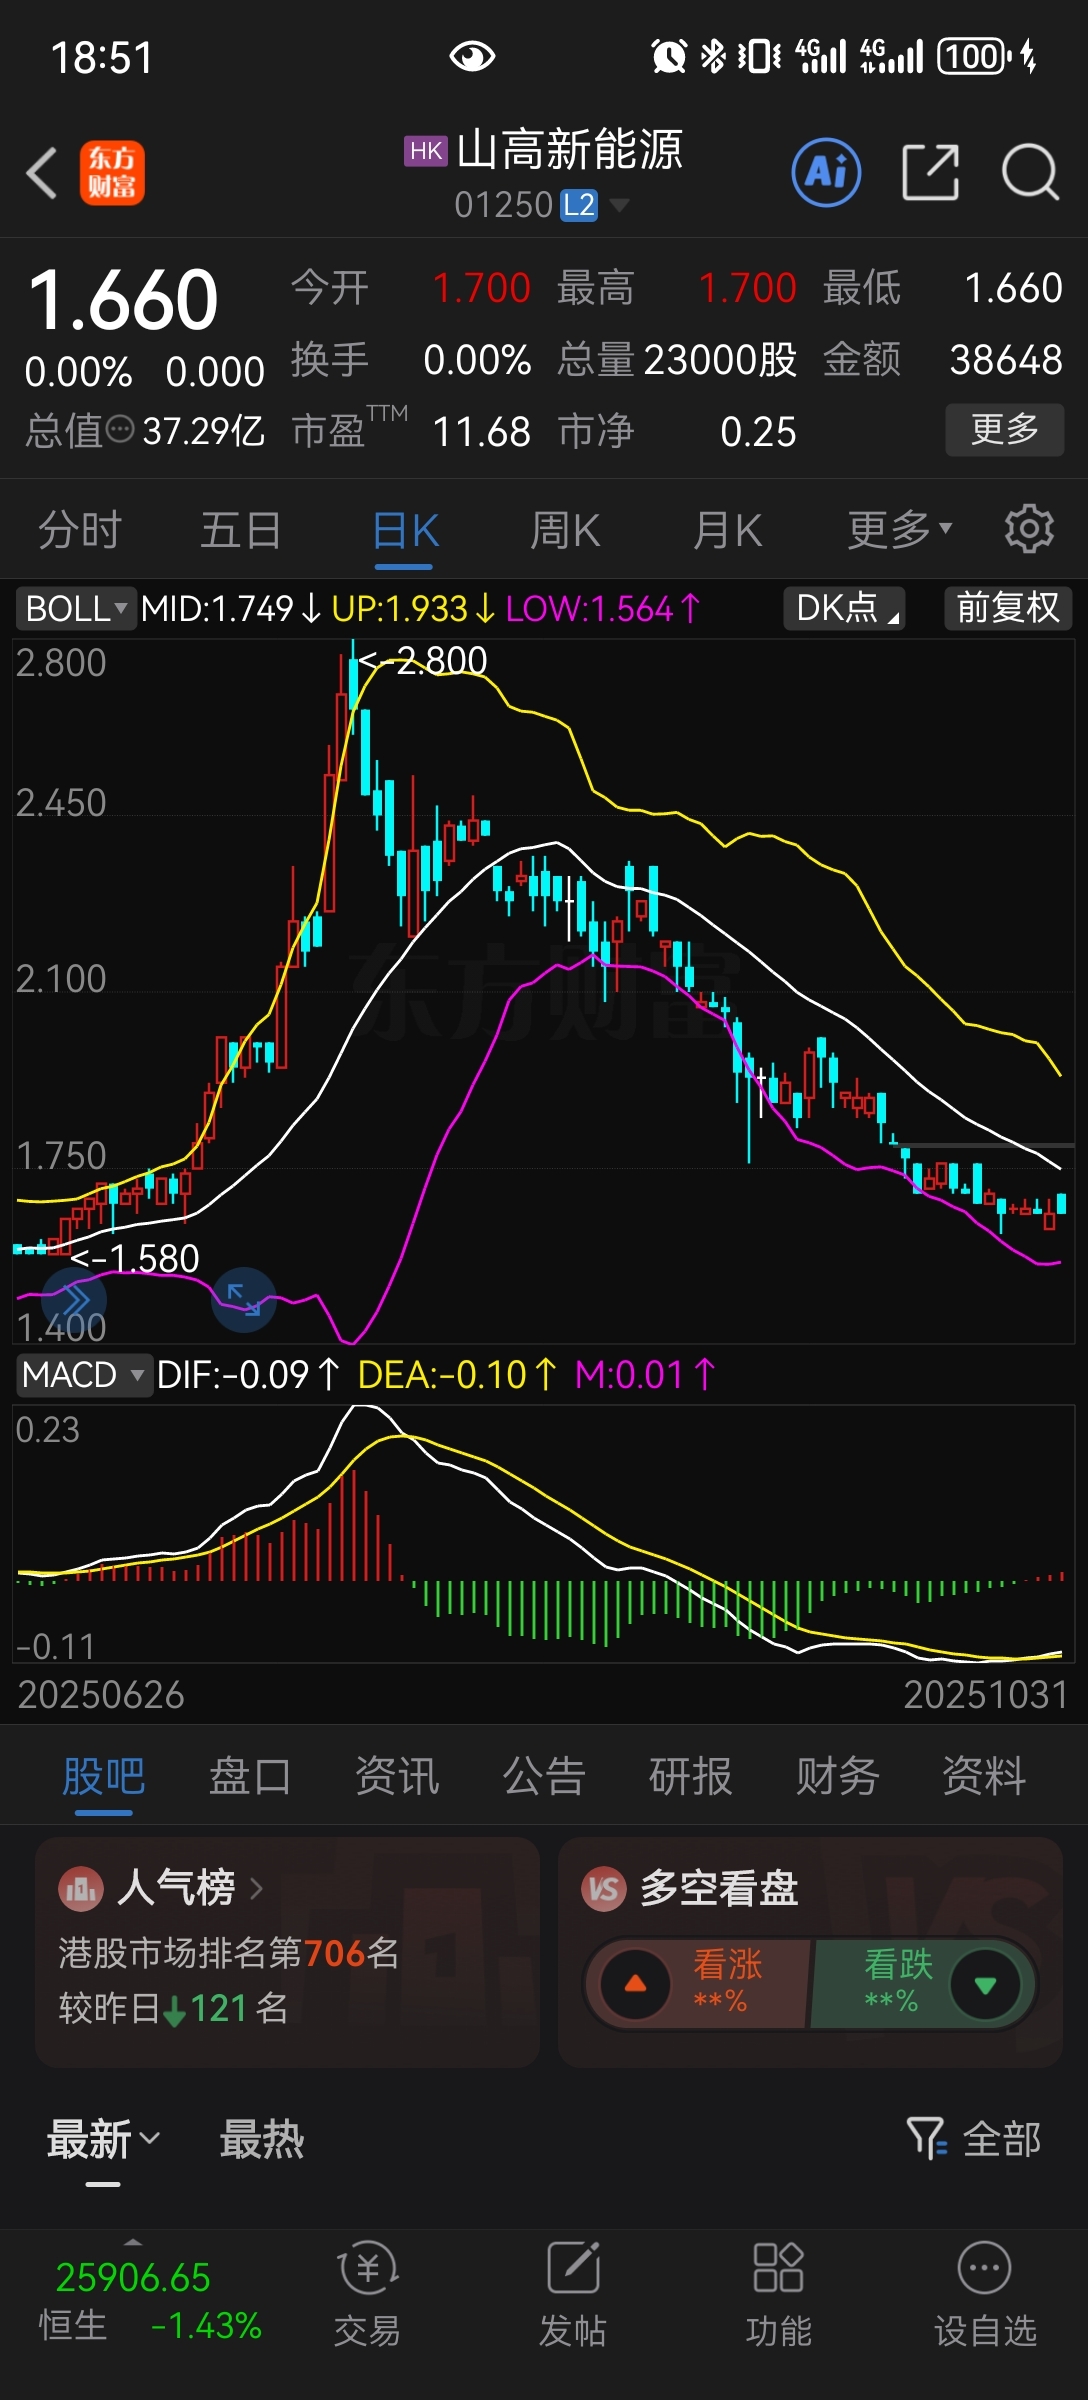Open the 全部 filter funnel icon
Image resolution: width=1088 pixels, height=2400 pixels.
pos(927,2139)
